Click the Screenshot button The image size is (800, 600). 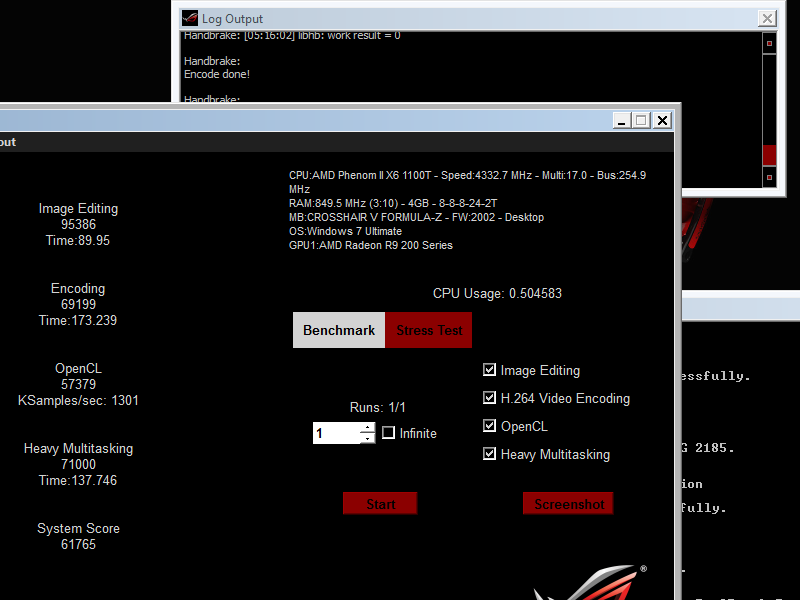point(568,504)
